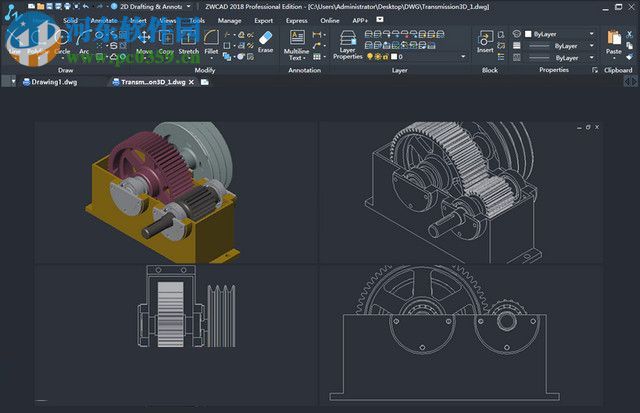Select the Fillet tool
This screenshot has width=640, height=413.
211,42
